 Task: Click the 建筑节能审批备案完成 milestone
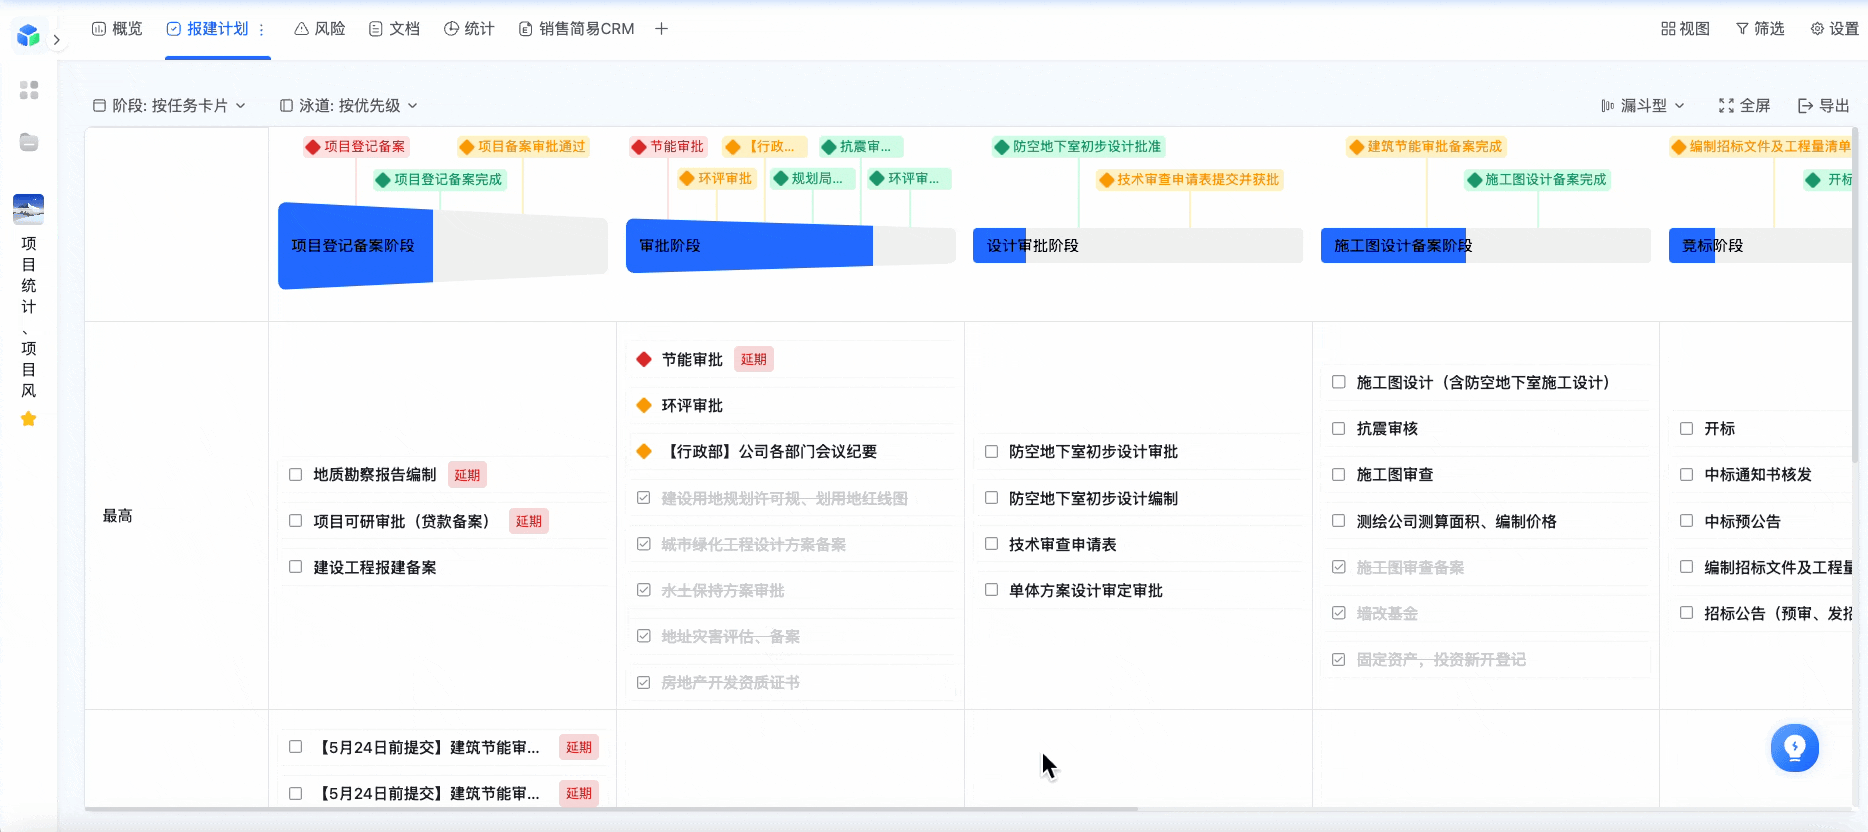click(1426, 147)
